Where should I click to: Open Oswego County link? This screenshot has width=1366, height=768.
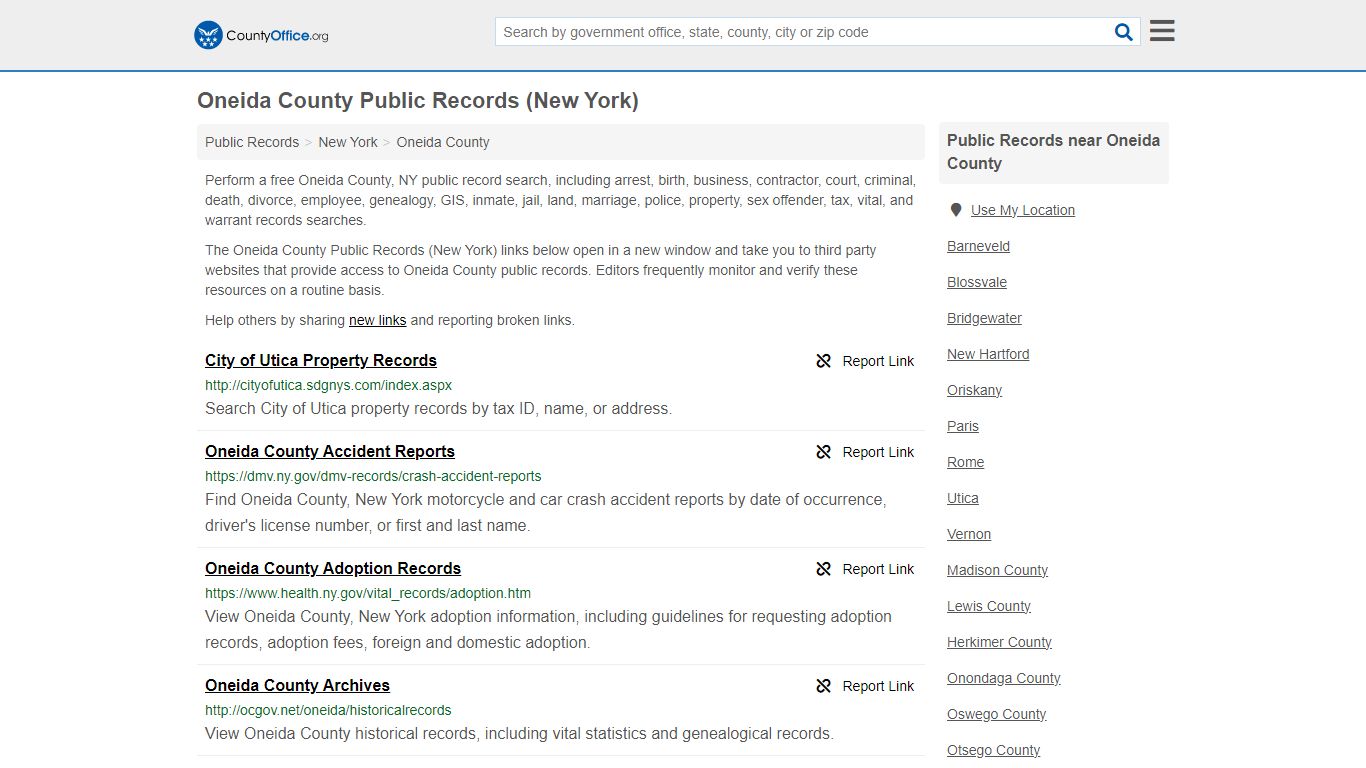pyautogui.click(x=996, y=714)
